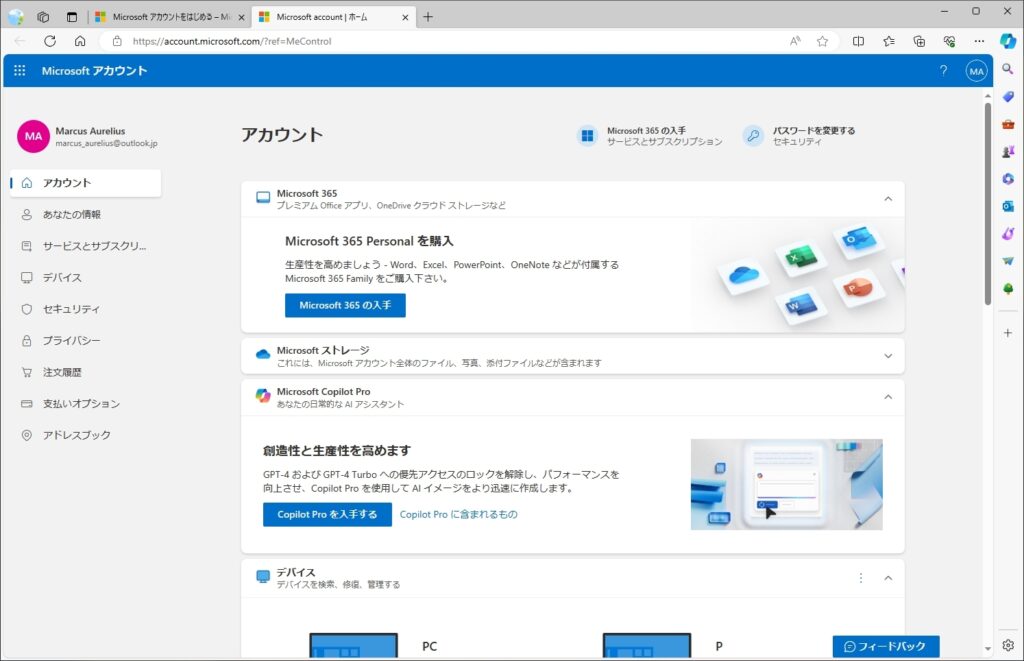
Task: Open the Microsoft apps launcher grid icon
Action: (x=20, y=71)
